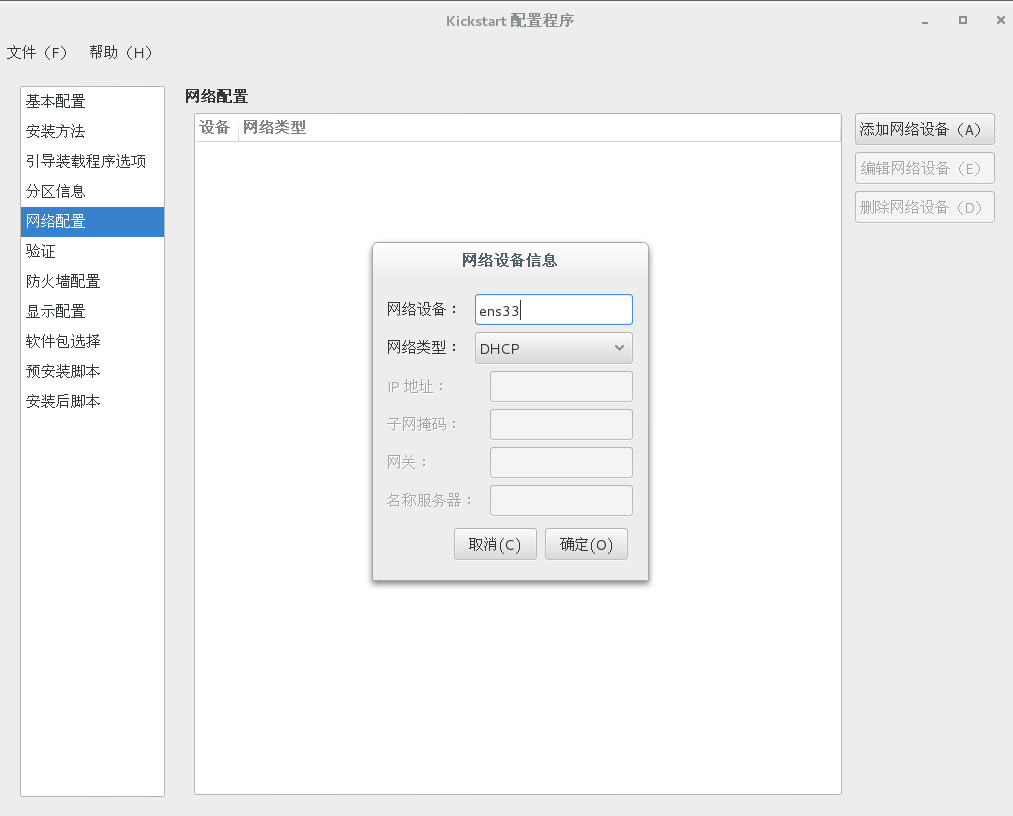Screen dimensions: 1013x816
Task: Open 分区信息 section
Action: tap(92, 191)
